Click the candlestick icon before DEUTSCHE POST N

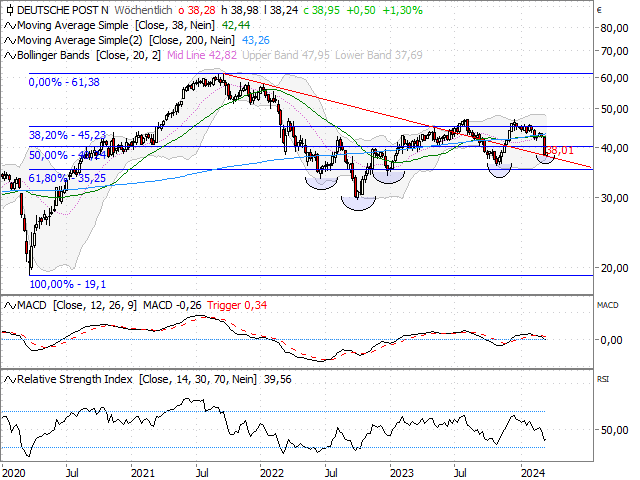tap(10, 10)
